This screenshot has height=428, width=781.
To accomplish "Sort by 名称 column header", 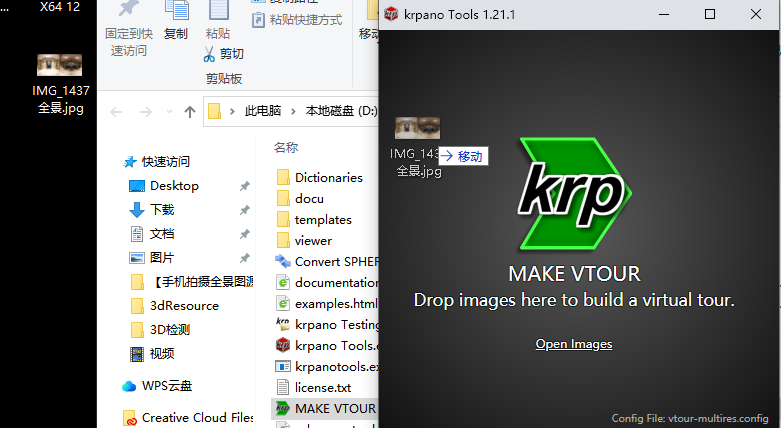I will tap(286, 147).
